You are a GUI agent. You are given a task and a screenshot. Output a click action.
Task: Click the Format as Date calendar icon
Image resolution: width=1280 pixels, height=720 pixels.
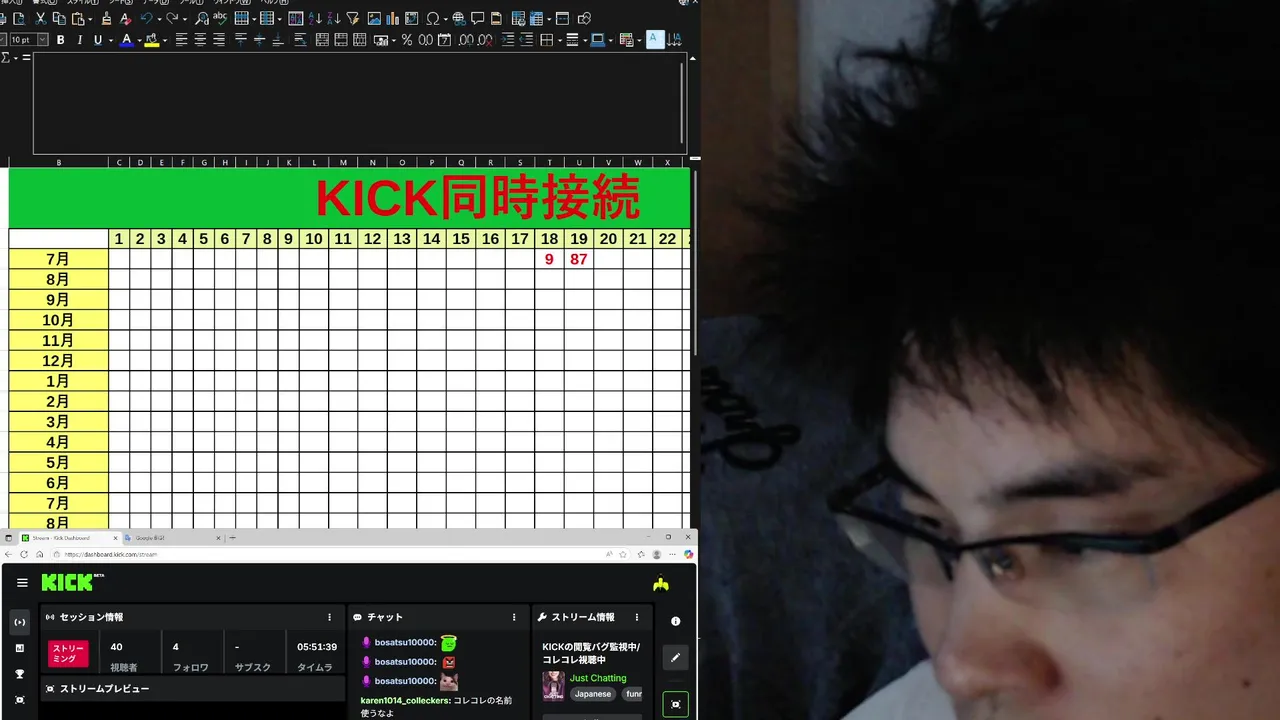(x=444, y=40)
